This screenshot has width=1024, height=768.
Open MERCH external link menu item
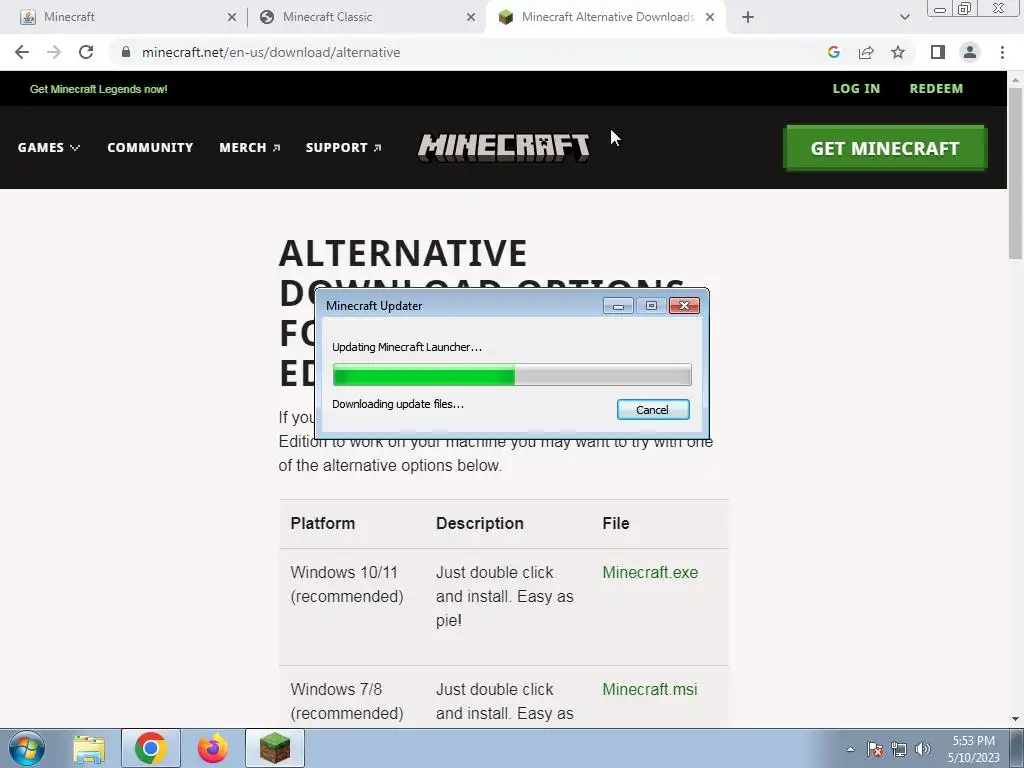249,148
